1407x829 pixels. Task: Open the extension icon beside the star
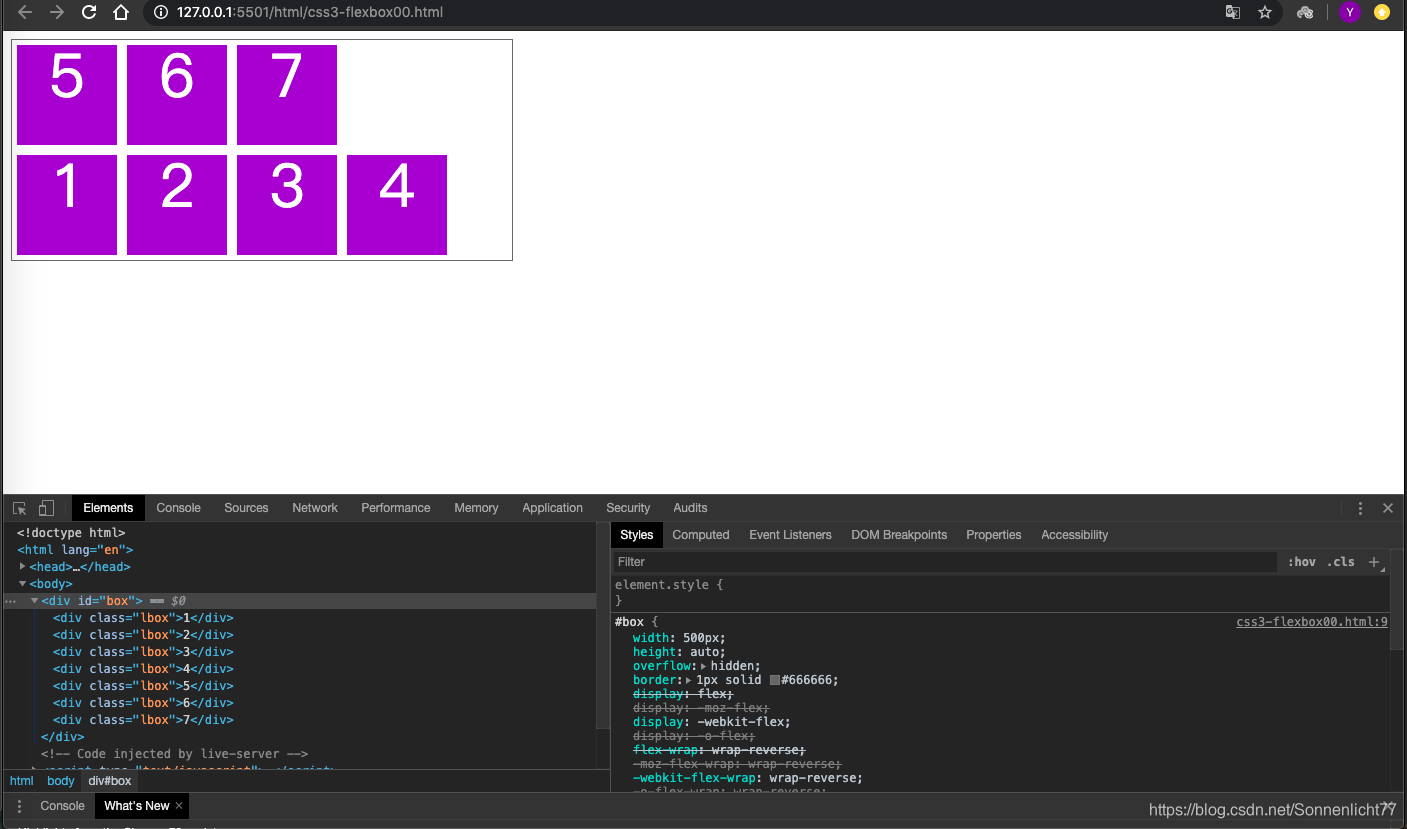1305,12
